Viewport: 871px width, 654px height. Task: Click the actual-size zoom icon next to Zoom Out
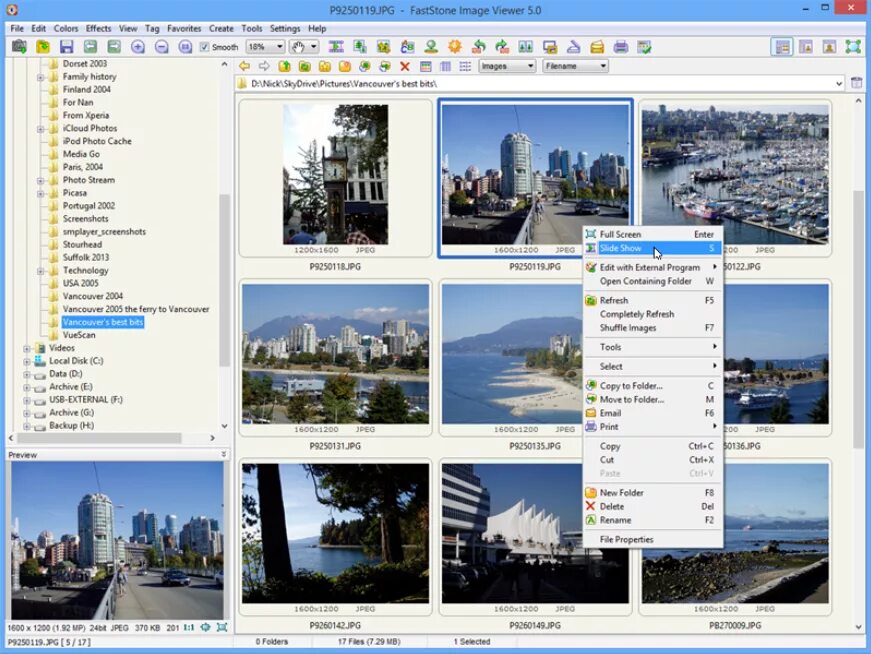tap(186, 47)
